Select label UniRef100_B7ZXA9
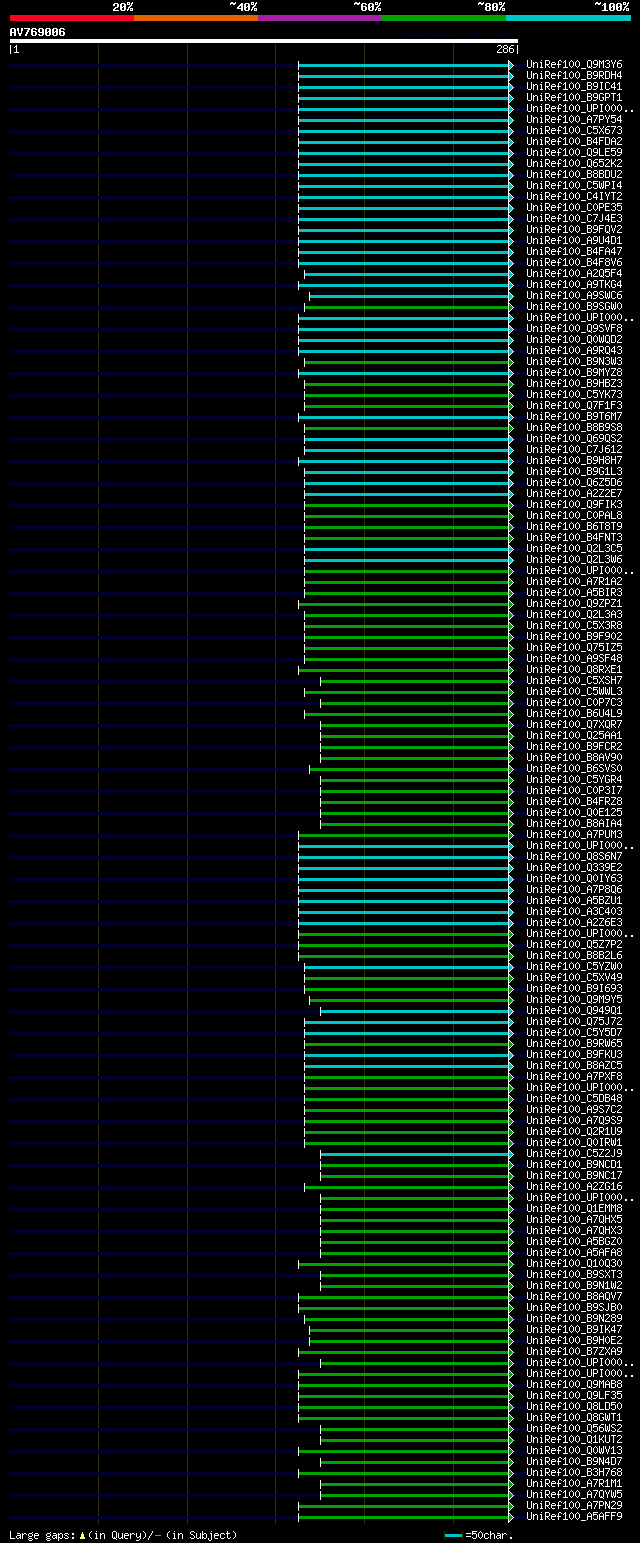The width and height of the screenshot is (640, 1543). [574, 1351]
